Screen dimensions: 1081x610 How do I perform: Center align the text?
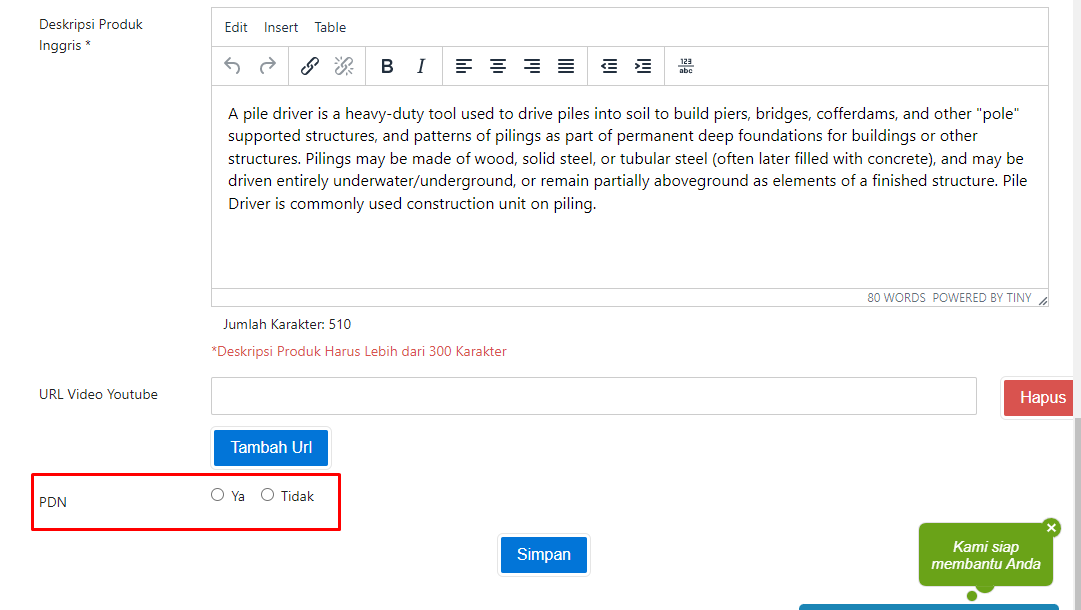(498, 66)
